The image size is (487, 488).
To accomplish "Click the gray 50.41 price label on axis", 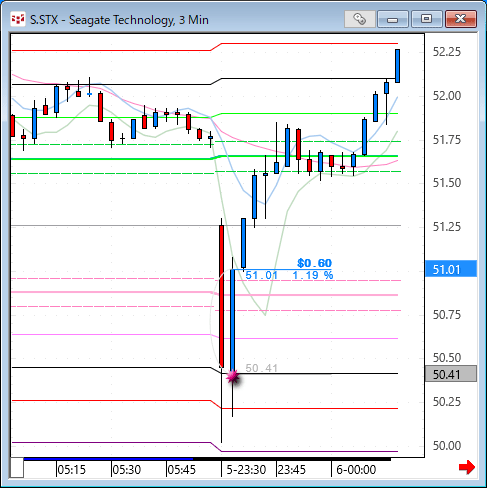I will point(451,374).
